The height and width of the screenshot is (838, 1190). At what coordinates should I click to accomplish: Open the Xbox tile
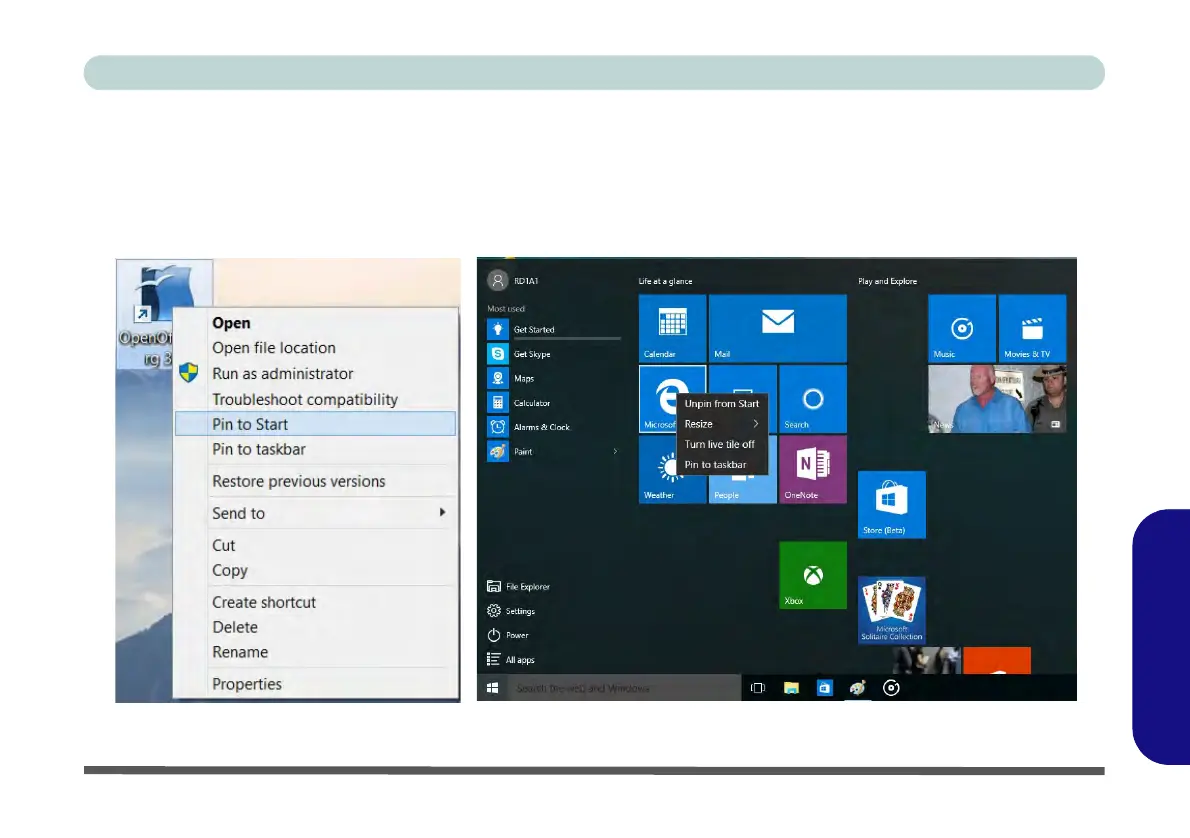[813, 575]
